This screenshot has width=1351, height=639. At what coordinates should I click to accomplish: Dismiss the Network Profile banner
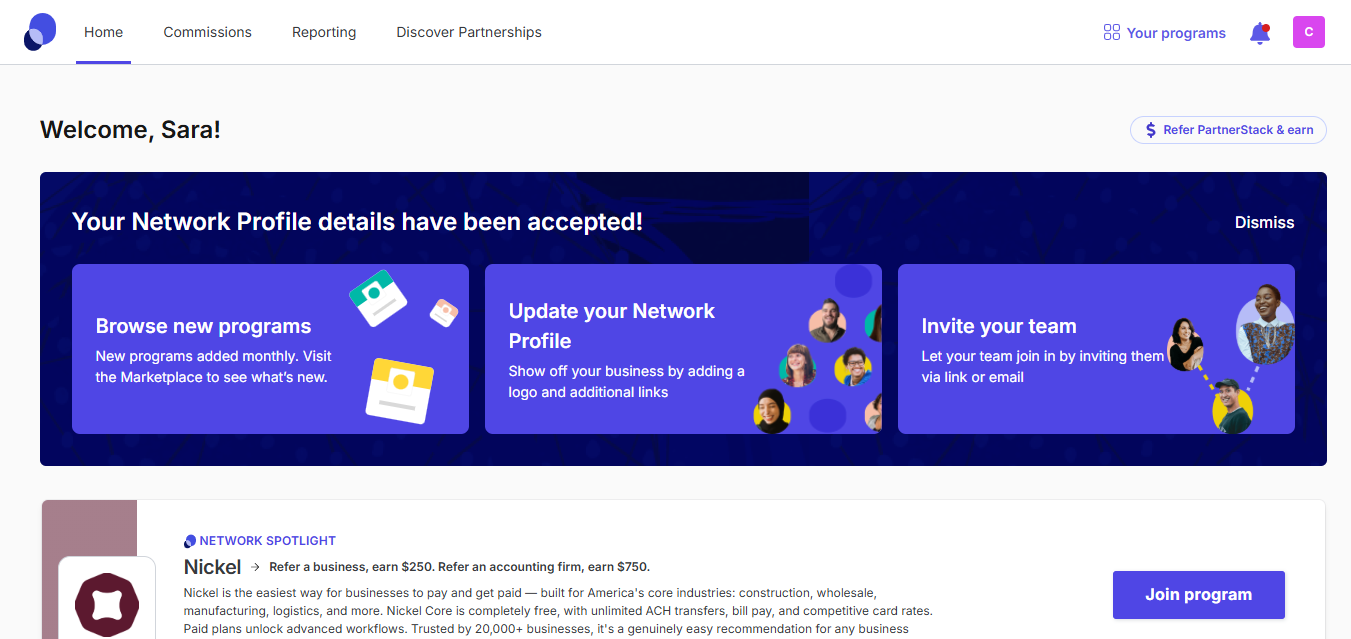click(x=1264, y=222)
